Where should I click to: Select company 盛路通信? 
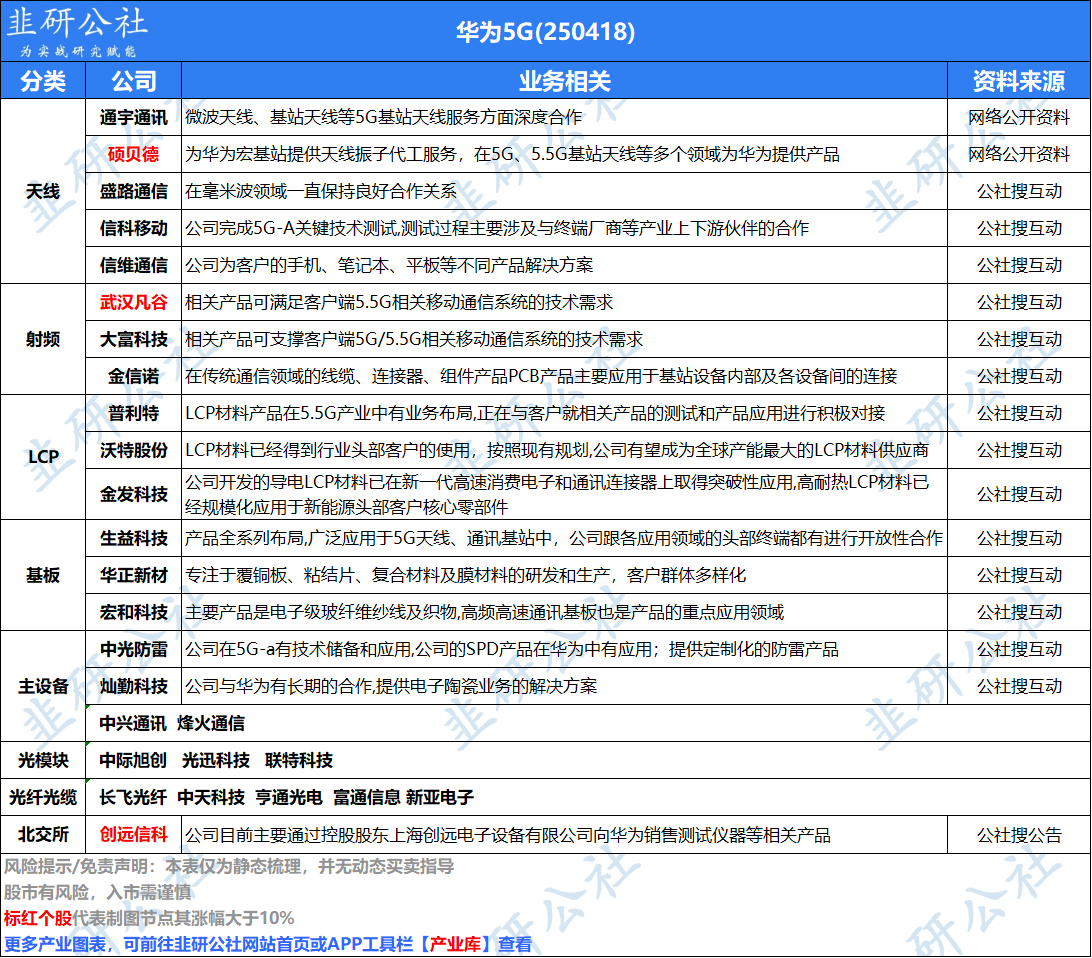134,191
